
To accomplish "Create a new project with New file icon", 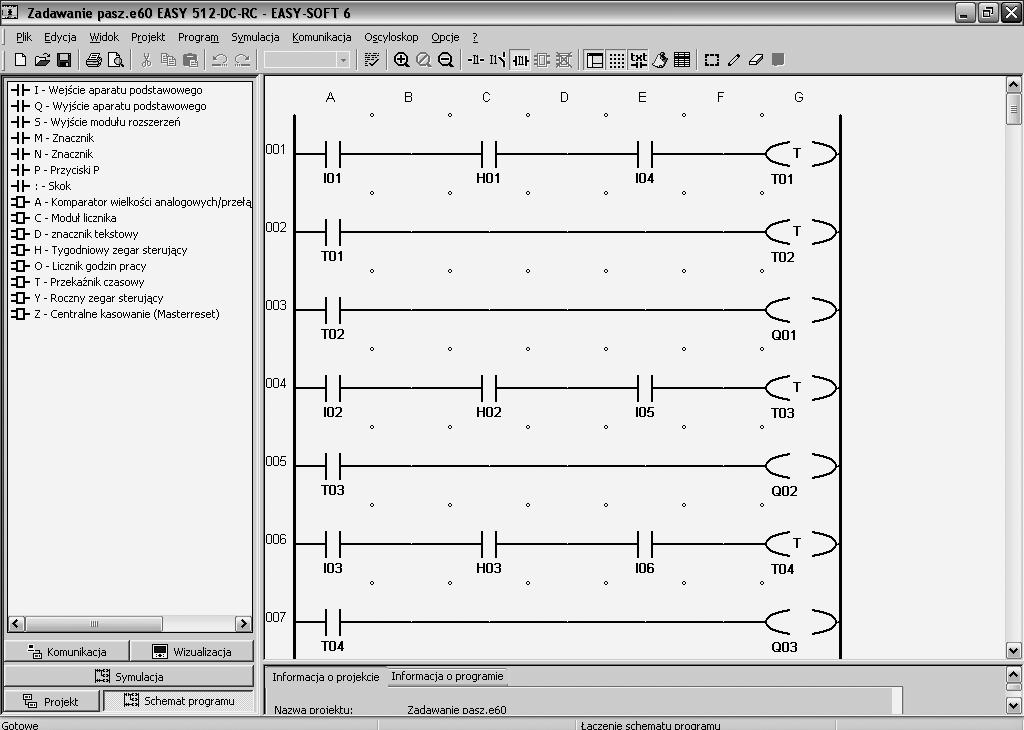I will 20,60.
